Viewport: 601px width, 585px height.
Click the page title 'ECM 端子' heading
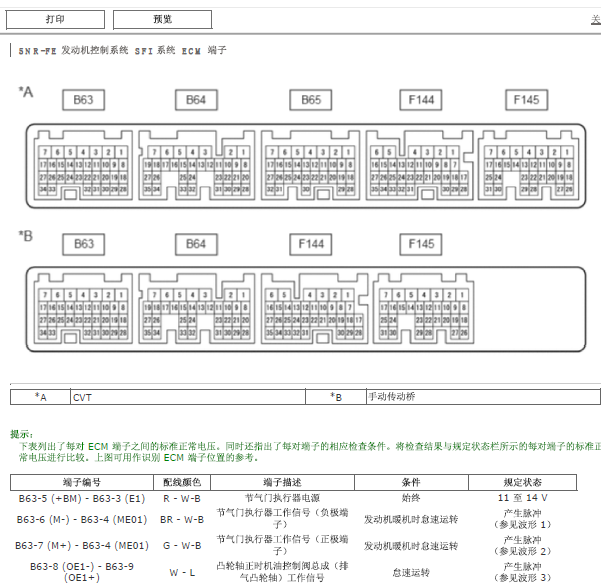204,51
